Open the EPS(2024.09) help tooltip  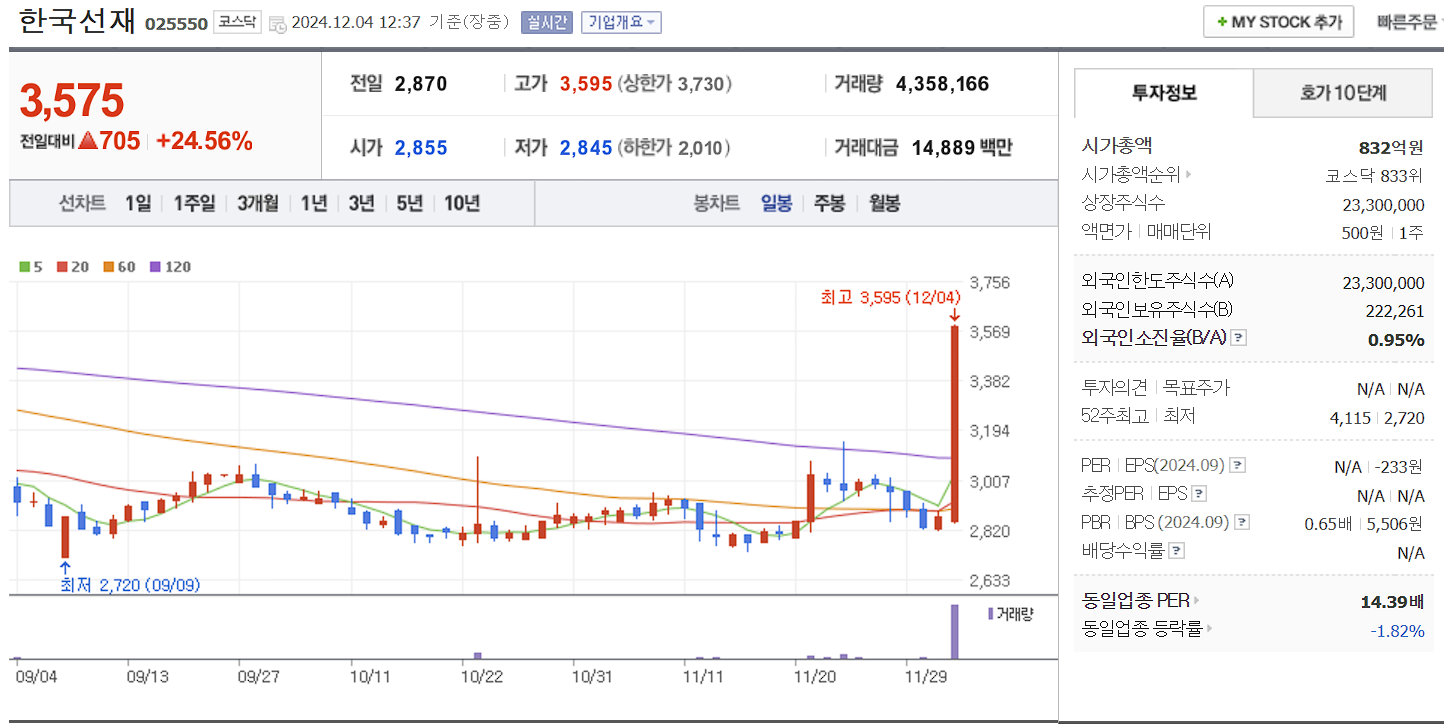click(x=1237, y=465)
